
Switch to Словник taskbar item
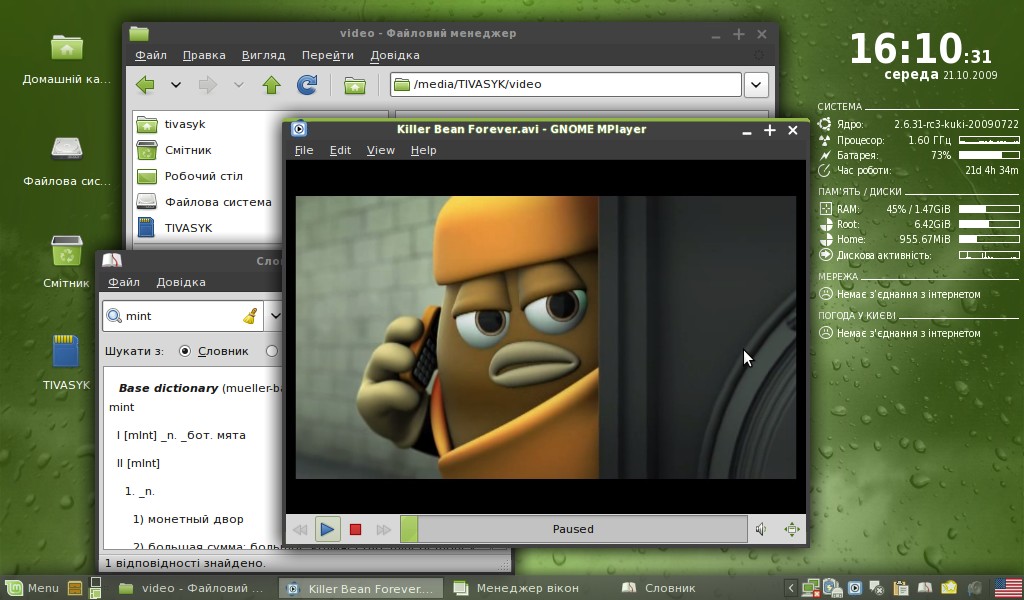coord(660,588)
